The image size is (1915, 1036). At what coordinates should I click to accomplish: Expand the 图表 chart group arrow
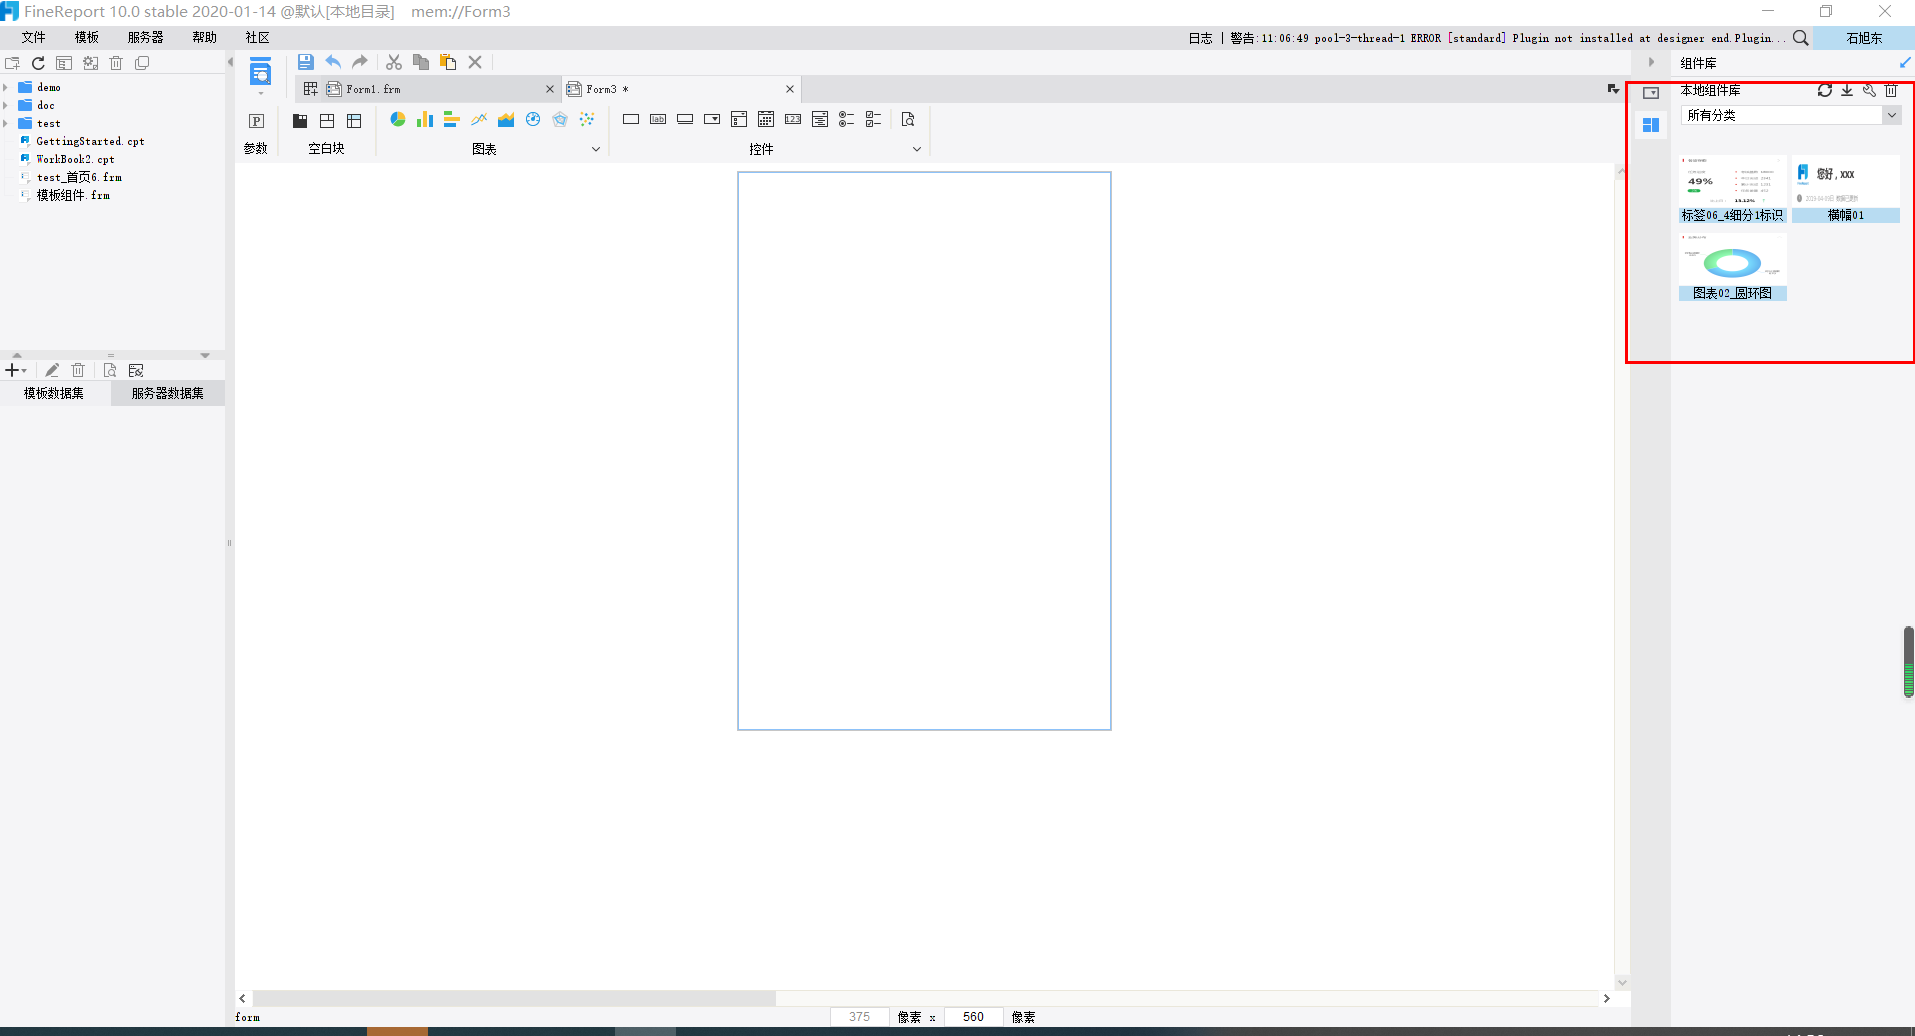(x=596, y=149)
